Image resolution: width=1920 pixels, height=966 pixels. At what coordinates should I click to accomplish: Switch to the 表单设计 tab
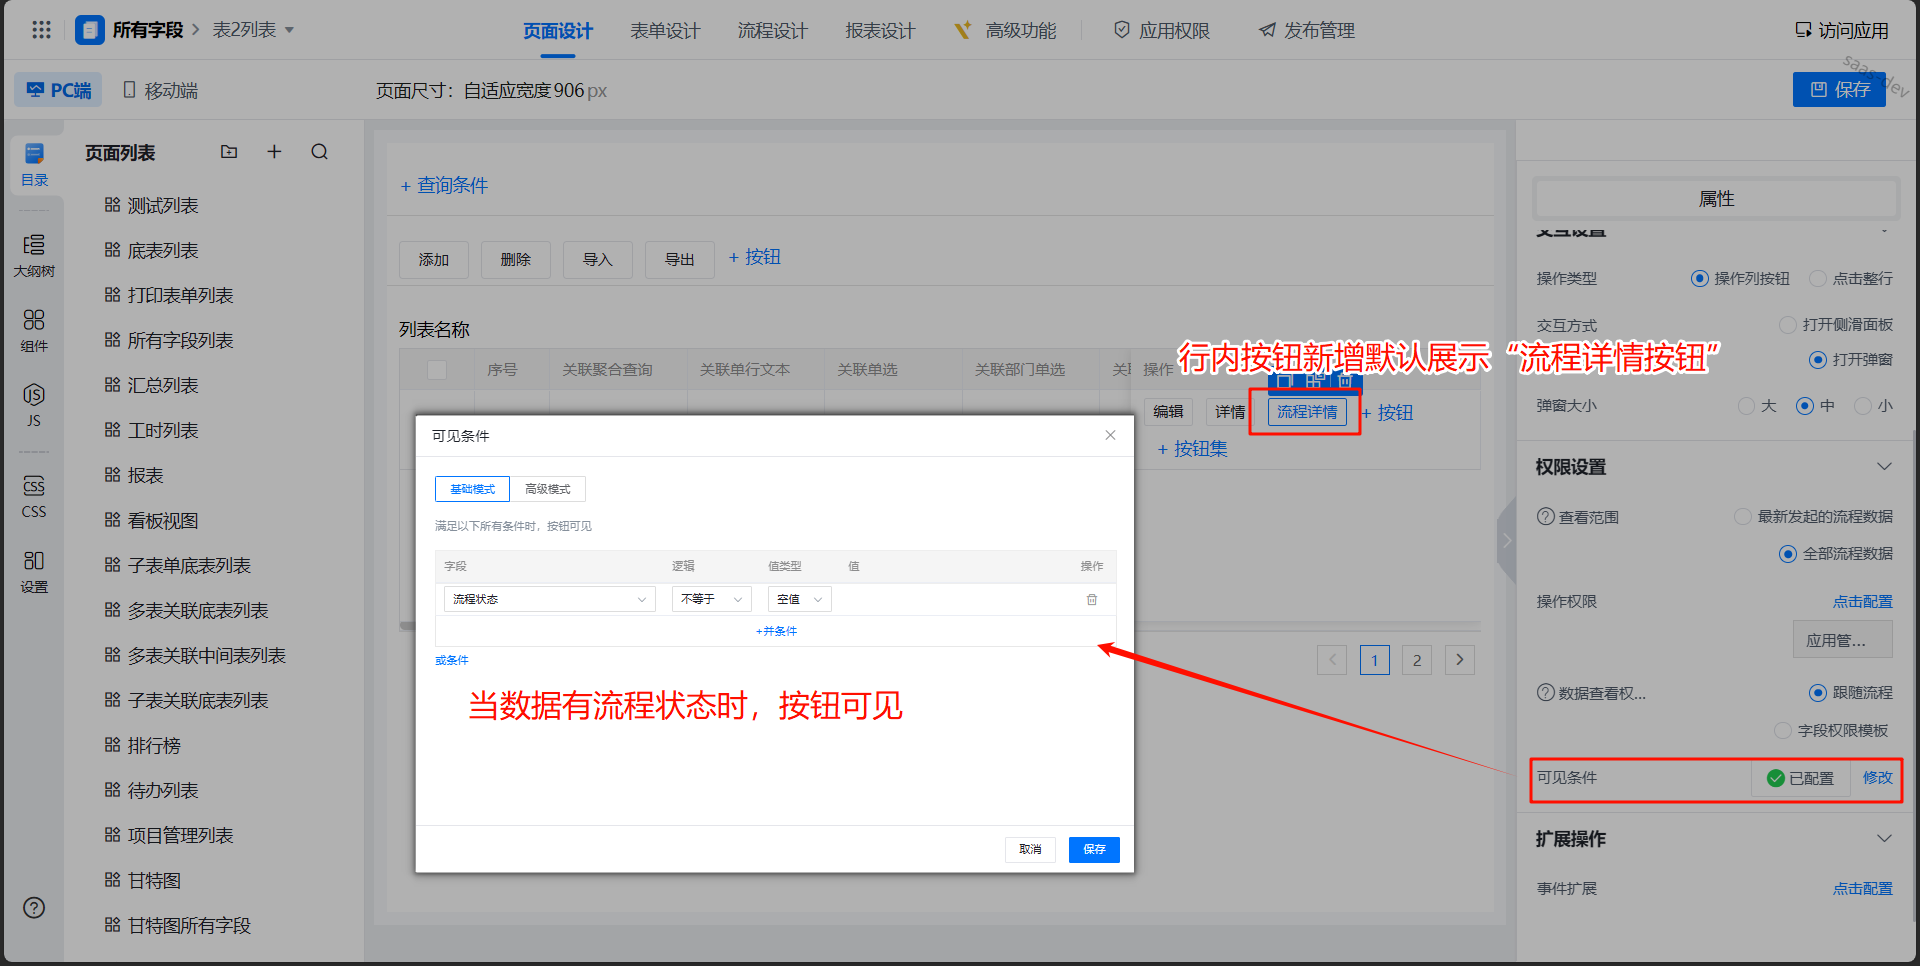(665, 31)
